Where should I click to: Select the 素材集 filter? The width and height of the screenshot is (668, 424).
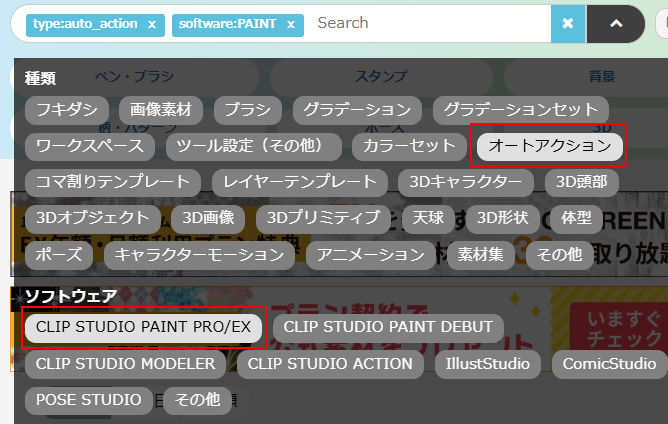[x=481, y=255]
